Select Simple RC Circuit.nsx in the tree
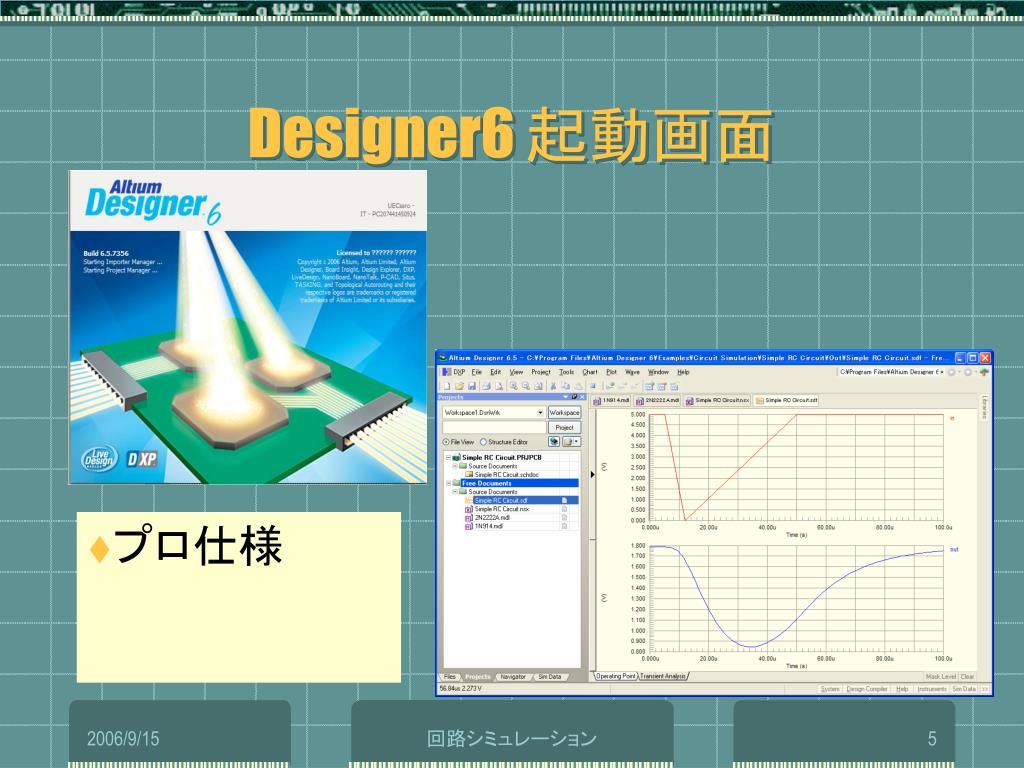 click(502, 509)
